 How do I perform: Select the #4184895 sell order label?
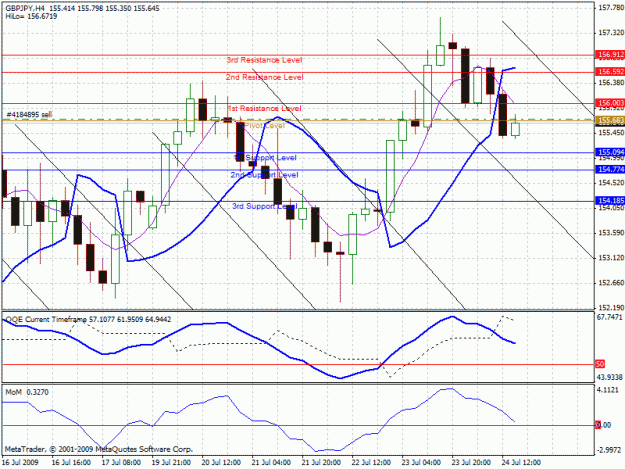click(x=29, y=115)
